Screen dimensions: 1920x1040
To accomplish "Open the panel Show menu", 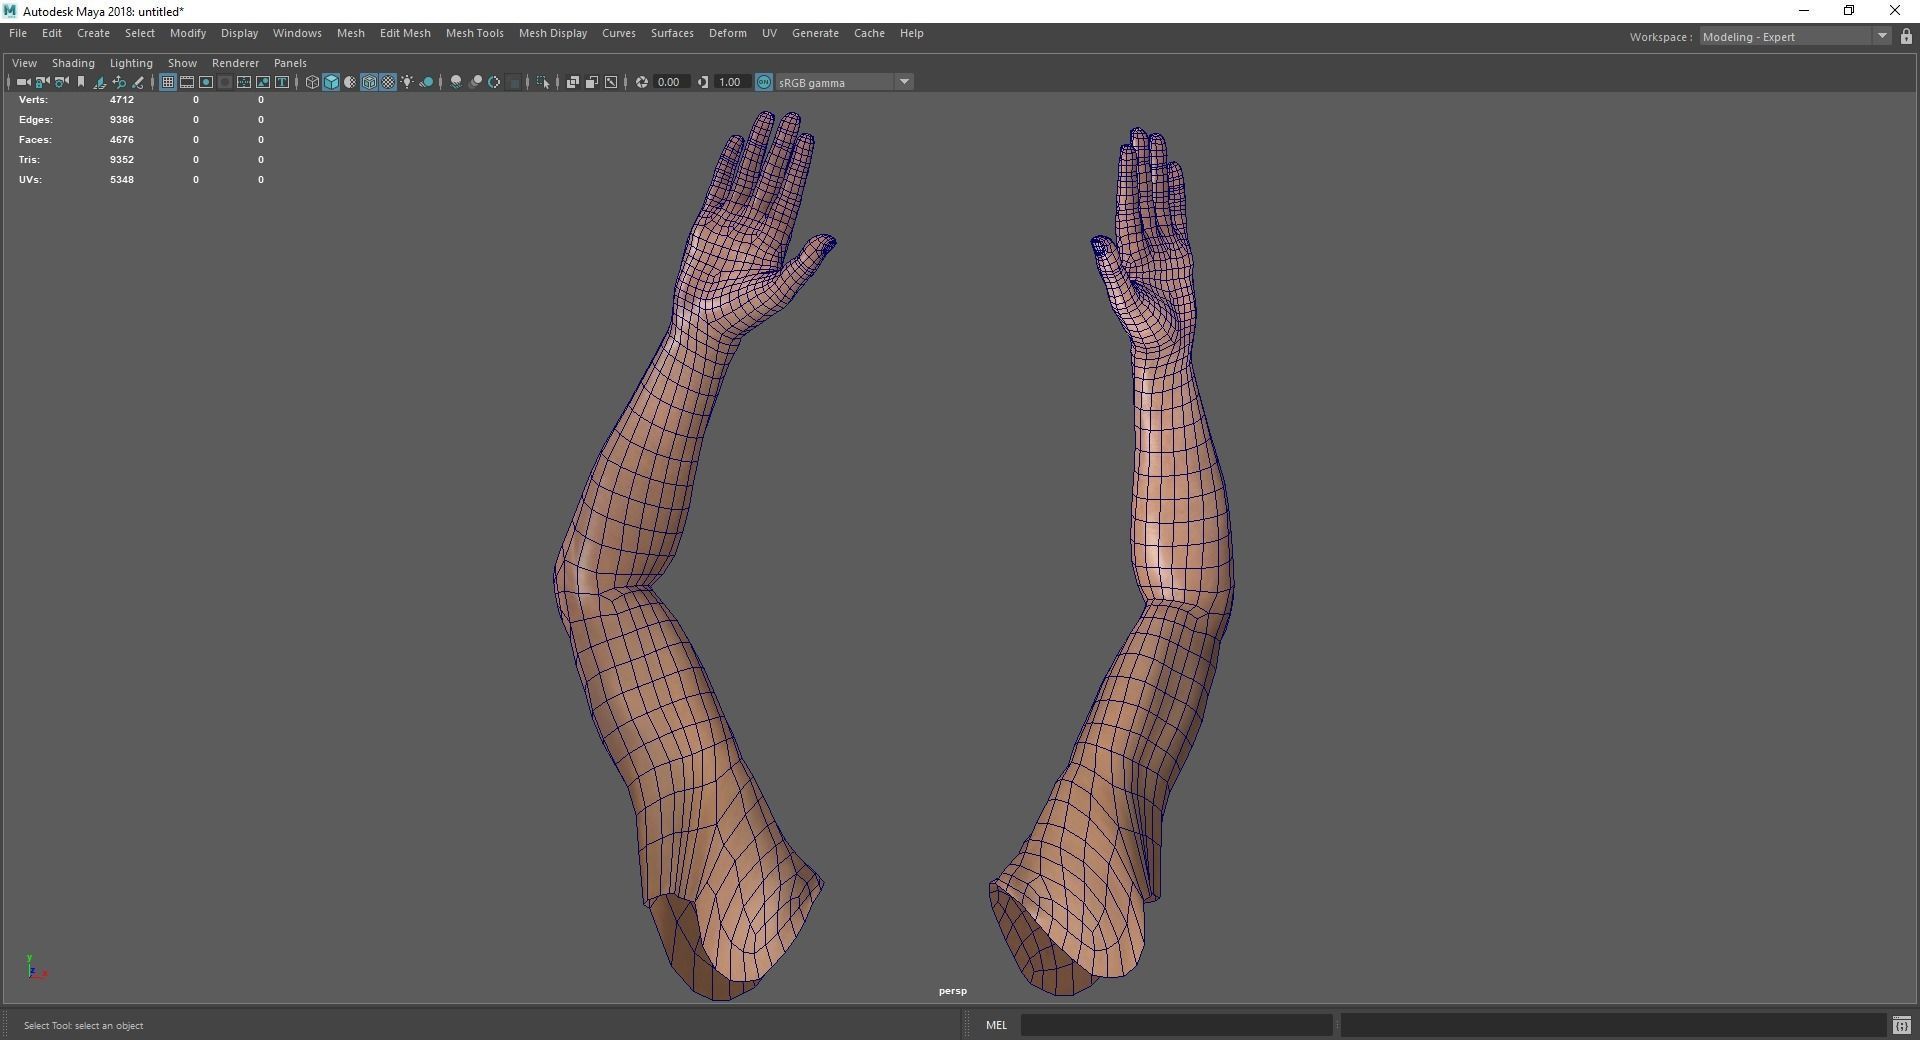I will point(182,63).
